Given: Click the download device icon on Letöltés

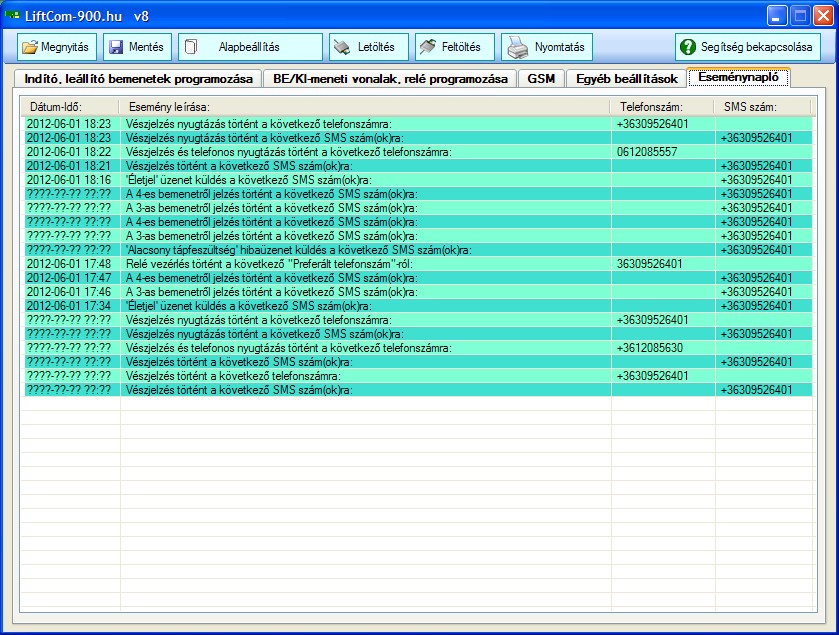Looking at the screenshot, I should point(342,47).
